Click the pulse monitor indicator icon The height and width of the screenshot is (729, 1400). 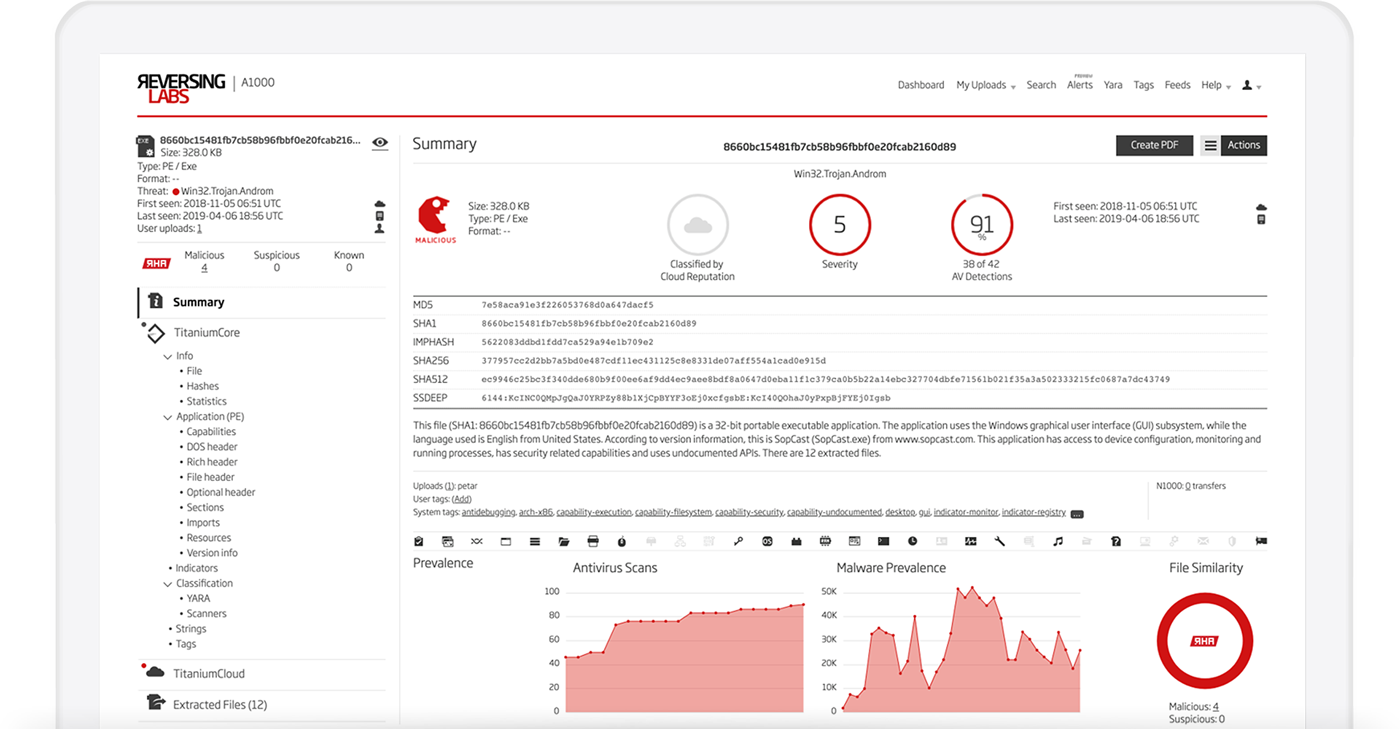click(970, 541)
